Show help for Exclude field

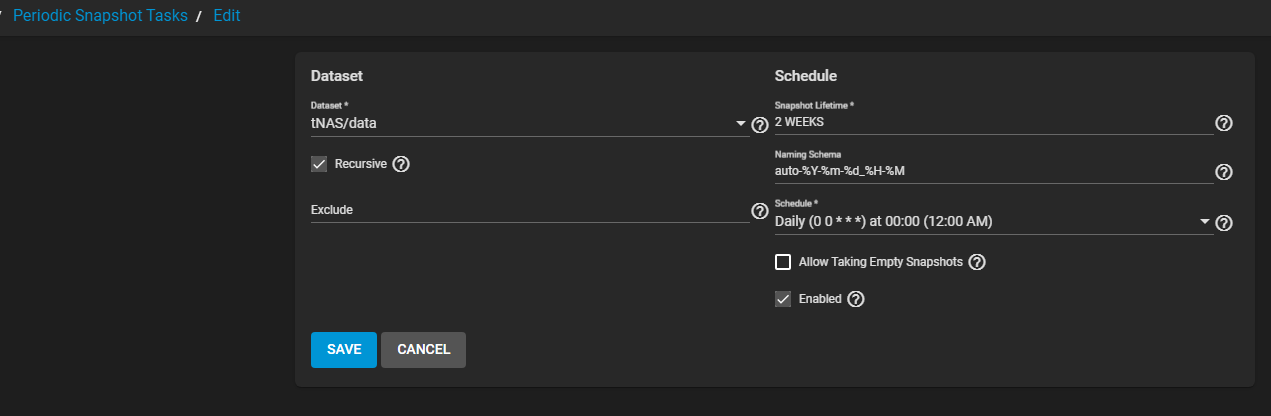759,211
